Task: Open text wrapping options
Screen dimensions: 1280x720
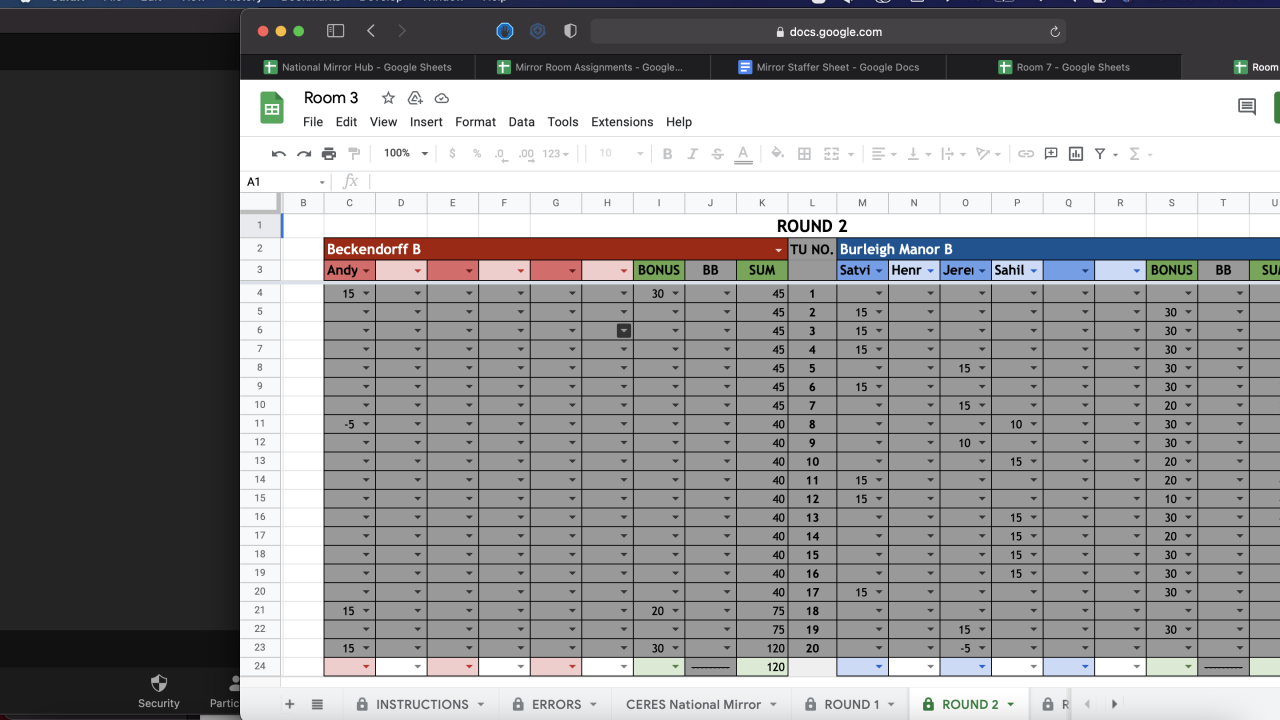Action: coord(952,154)
